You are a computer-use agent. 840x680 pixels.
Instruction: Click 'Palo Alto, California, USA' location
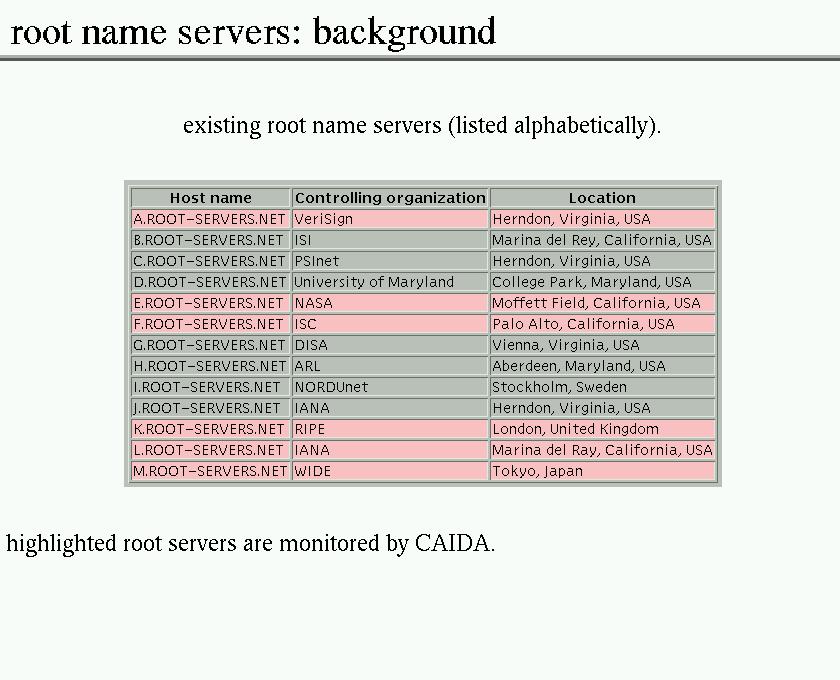603,324
